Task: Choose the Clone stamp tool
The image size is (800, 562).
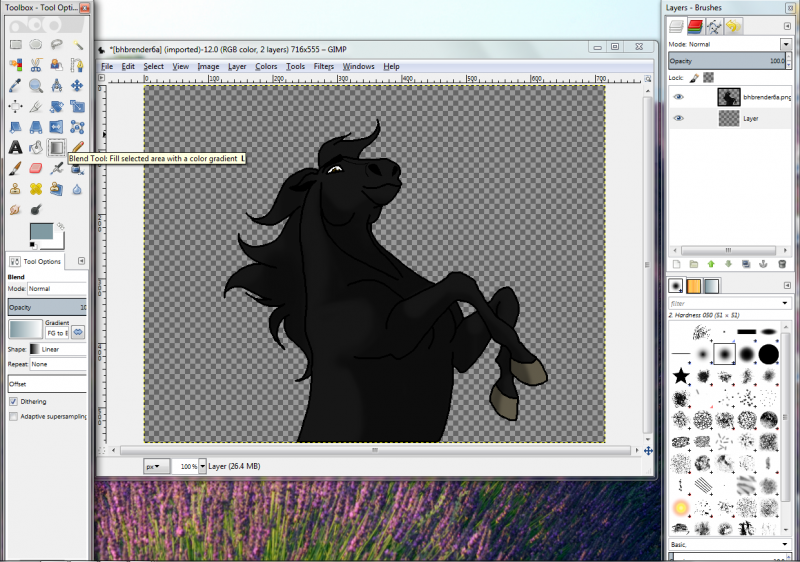Action: pyautogui.click(x=16, y=189)
